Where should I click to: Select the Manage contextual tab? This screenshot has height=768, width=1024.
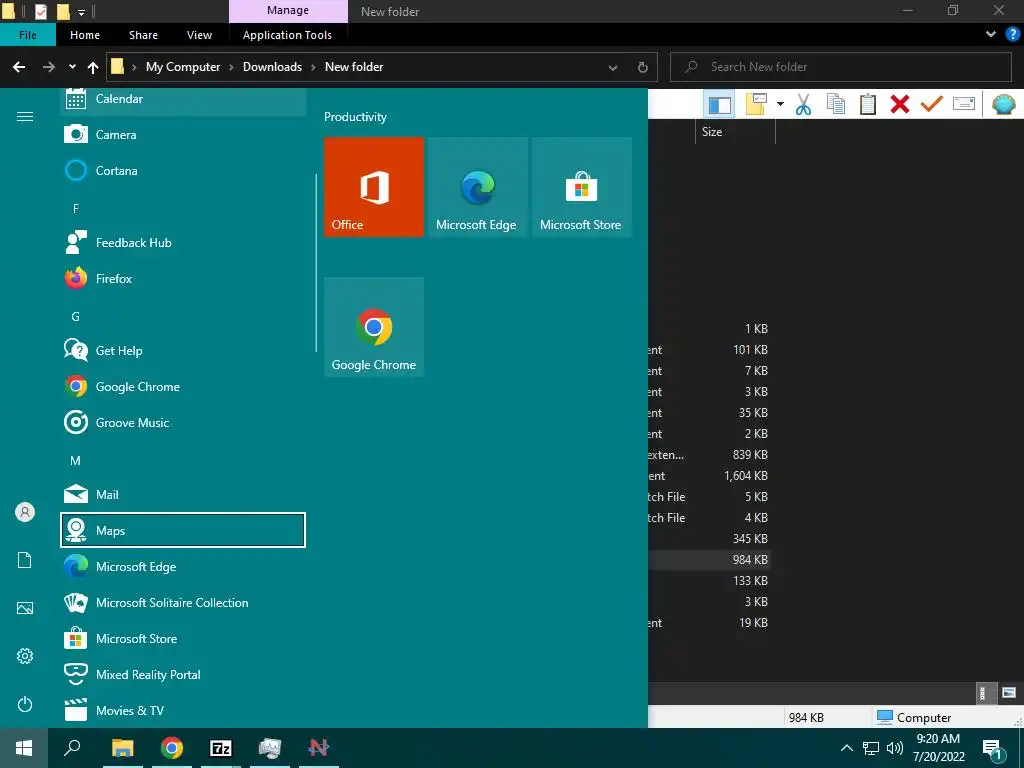click(288, 11)
